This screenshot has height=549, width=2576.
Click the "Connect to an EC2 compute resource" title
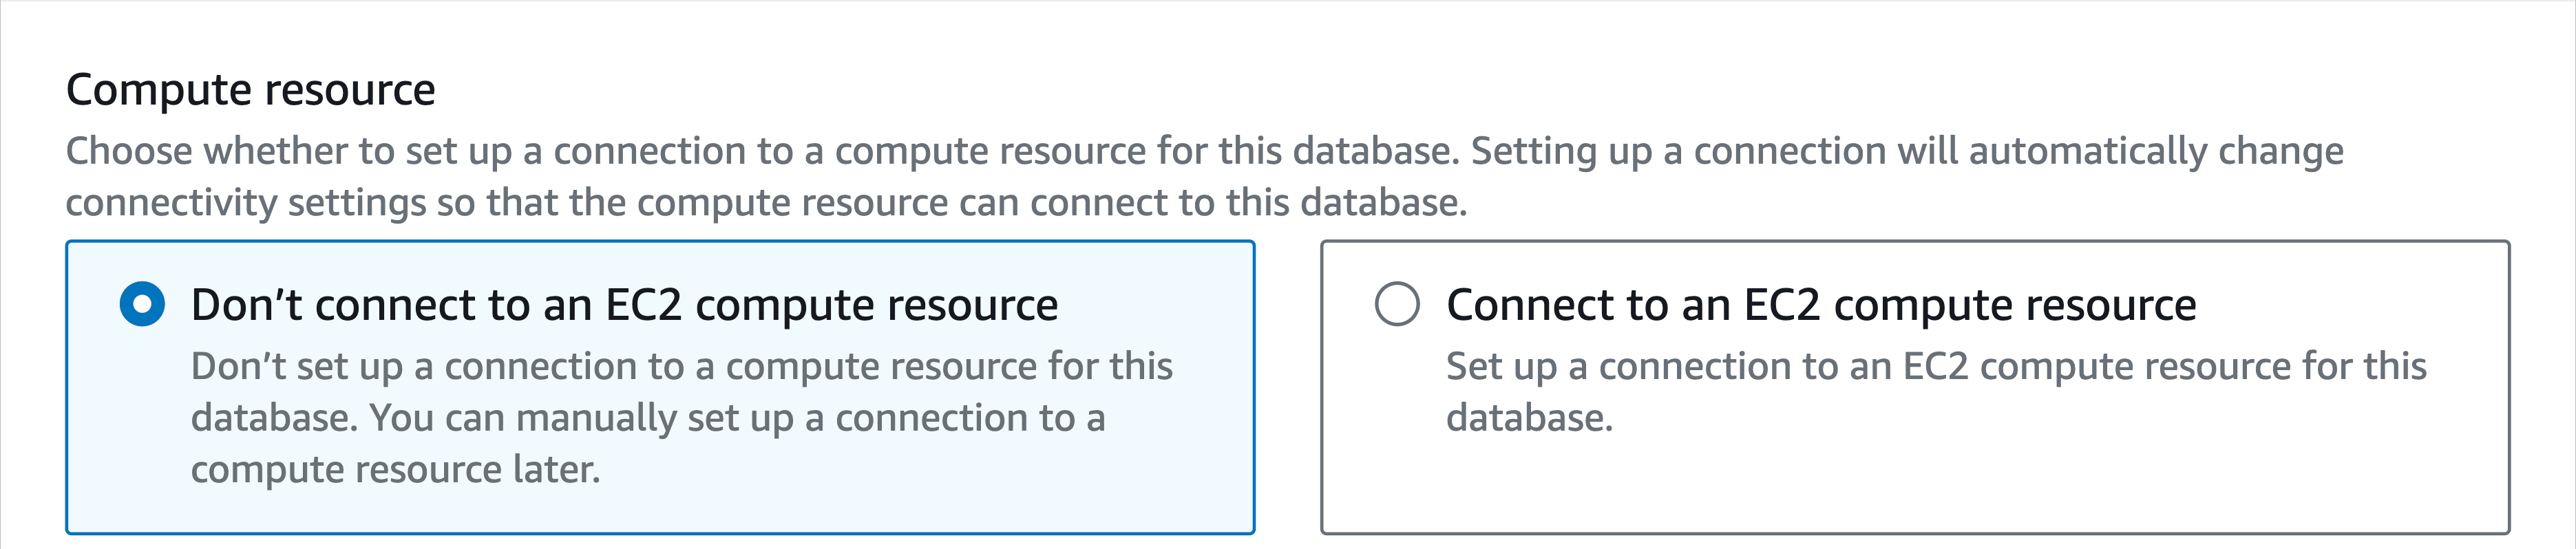[x=1820, y=304]
